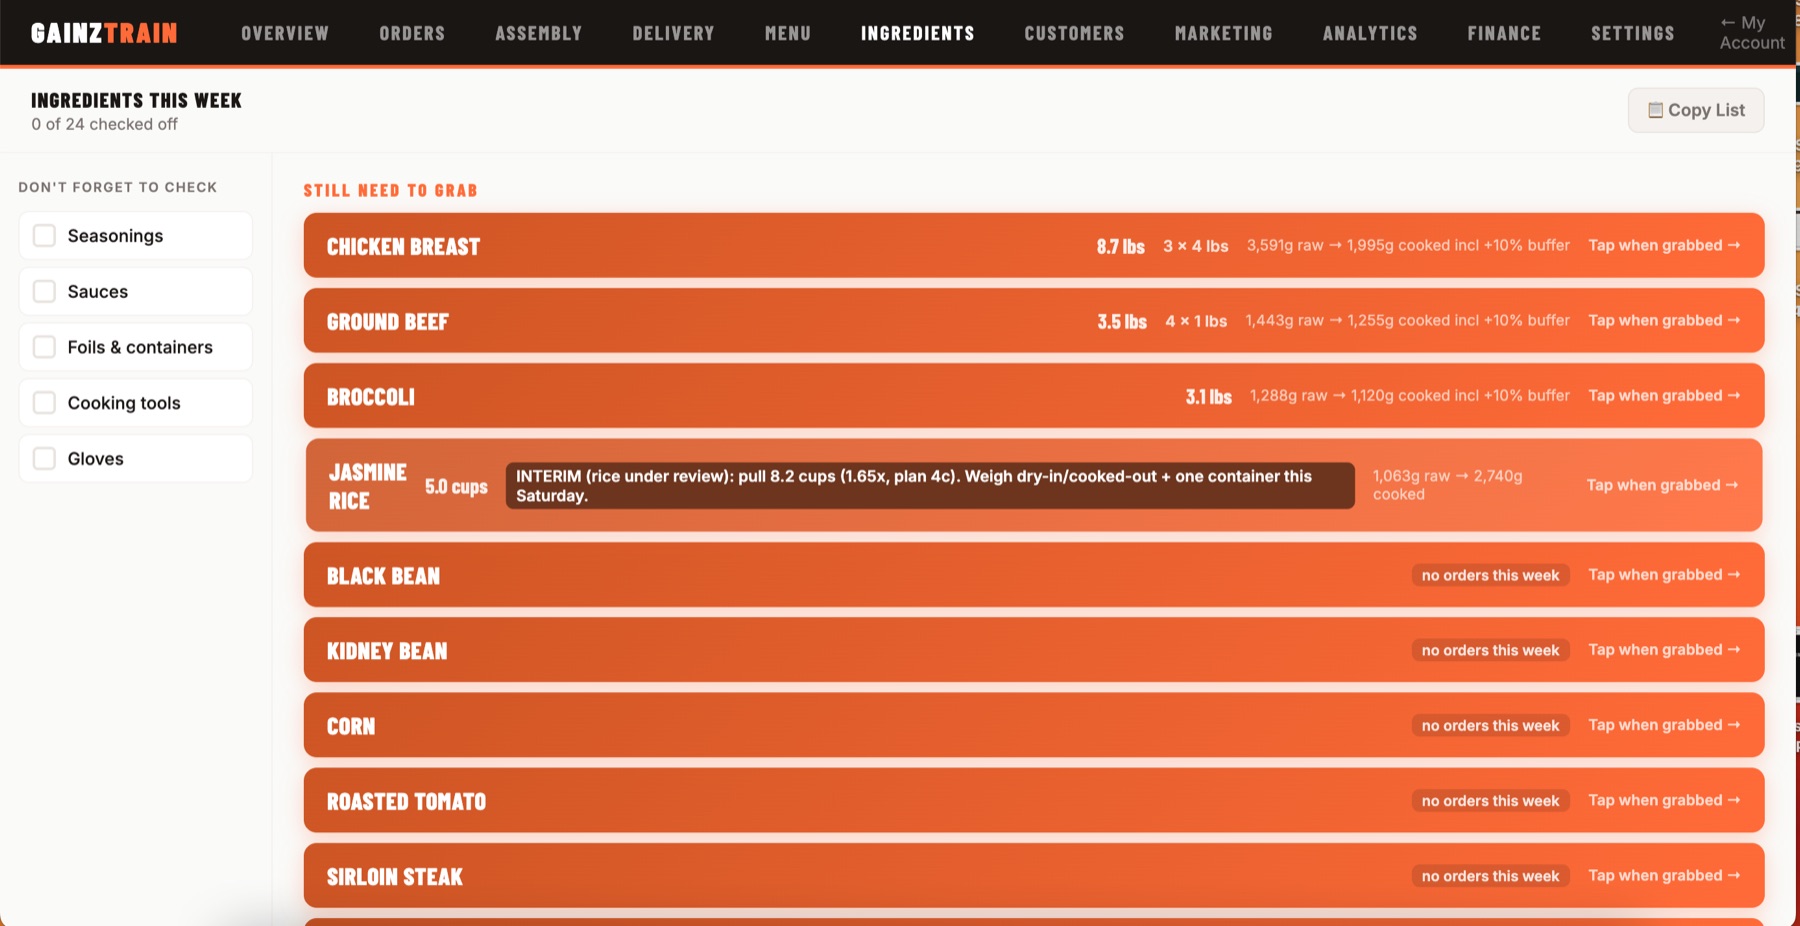Click the Ground Beef 4 × 1 lbs pack size
Screen dimensions: 1800x926
(1196, 321)
